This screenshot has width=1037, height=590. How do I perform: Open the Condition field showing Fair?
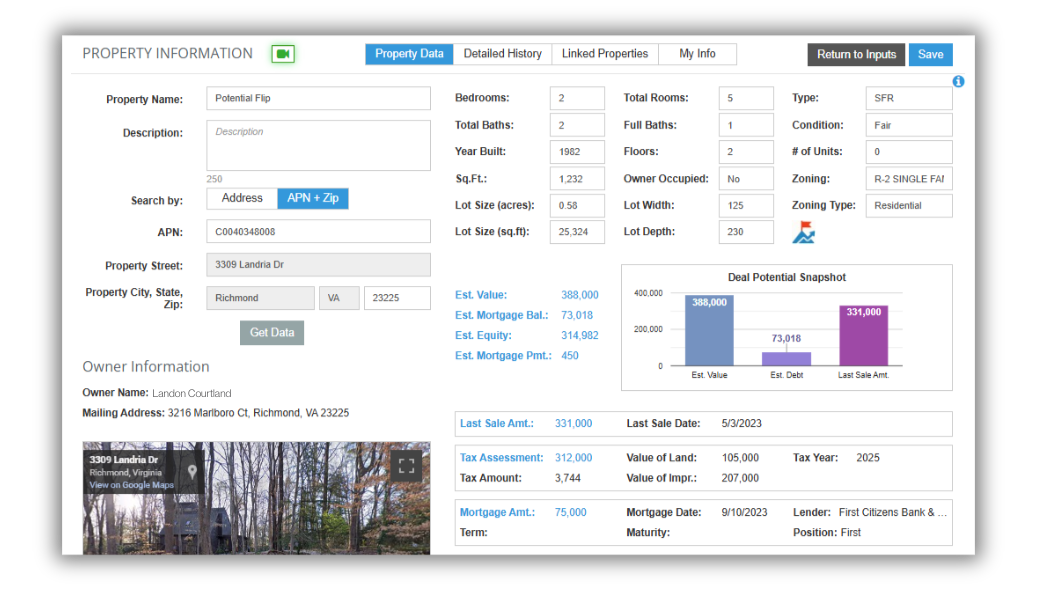pyautogui.click(x=908, y=125)
